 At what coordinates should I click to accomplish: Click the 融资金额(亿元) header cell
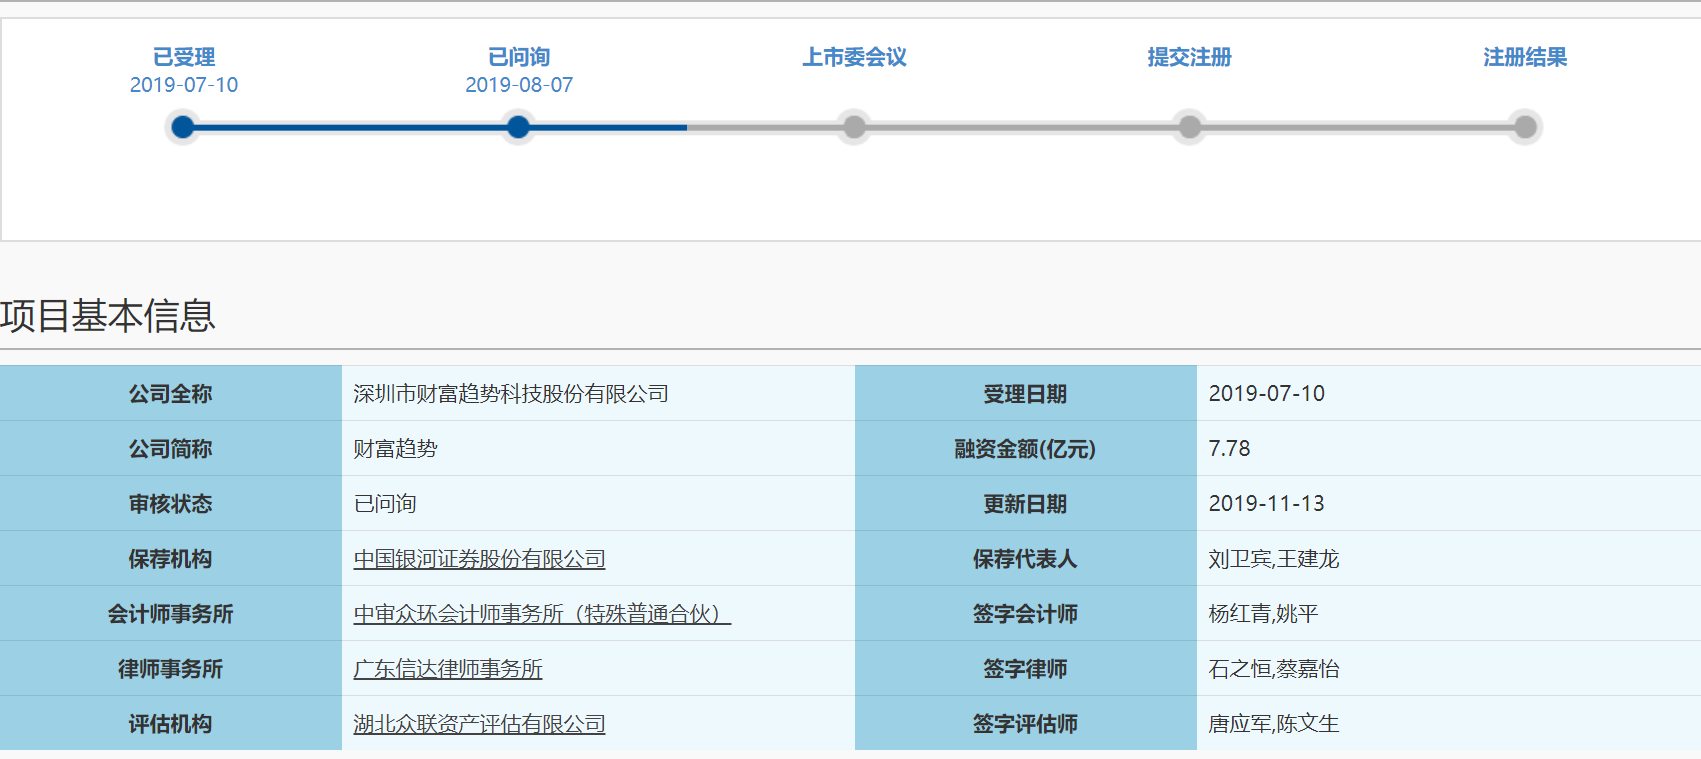click(x=1026, y=448)
